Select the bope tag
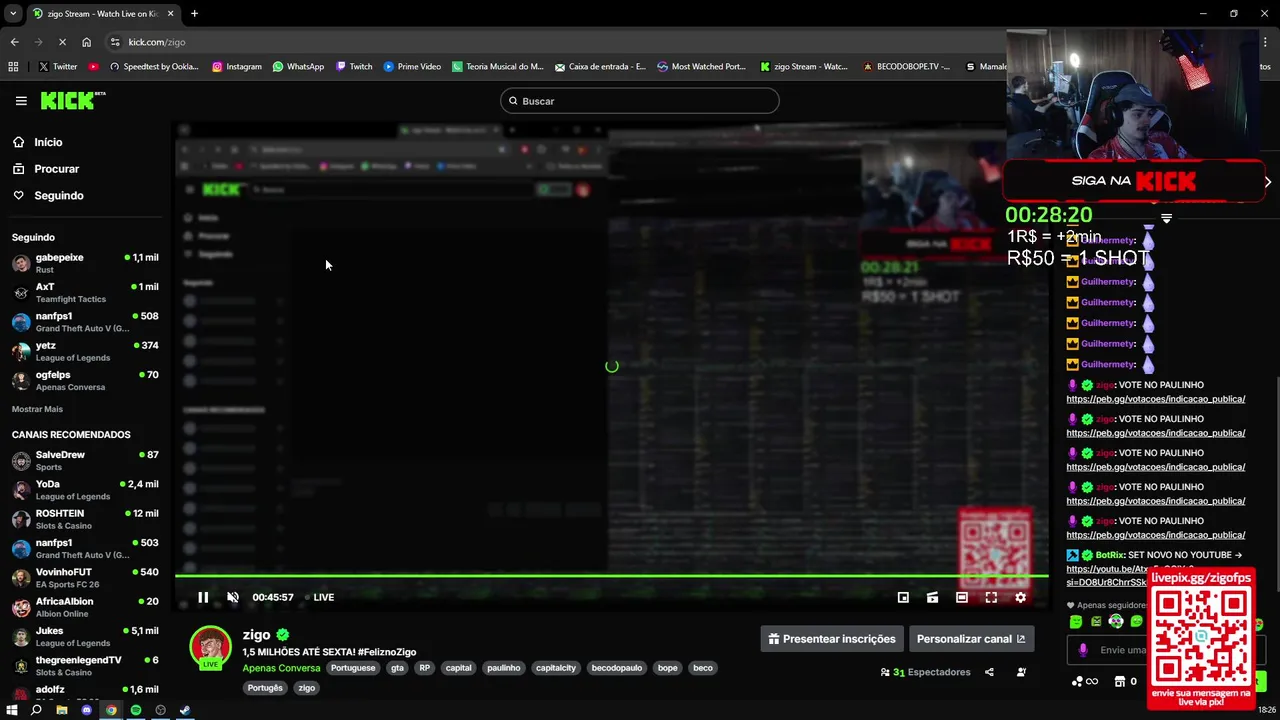The width and height of the screenshot is (1280, 720). (667, 668)
